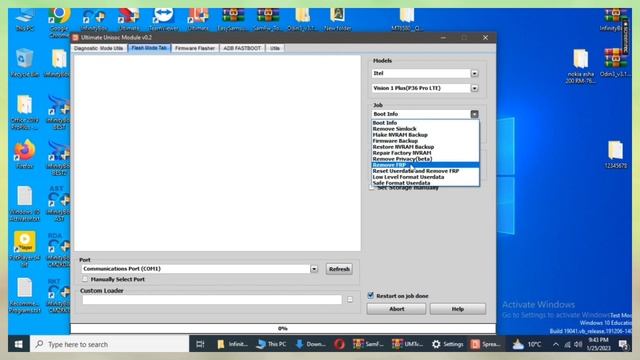This screenshot has height=360, width=640.
Task: Click the 10°C weather widget on taskbar
Action: [x=527, y=344]
